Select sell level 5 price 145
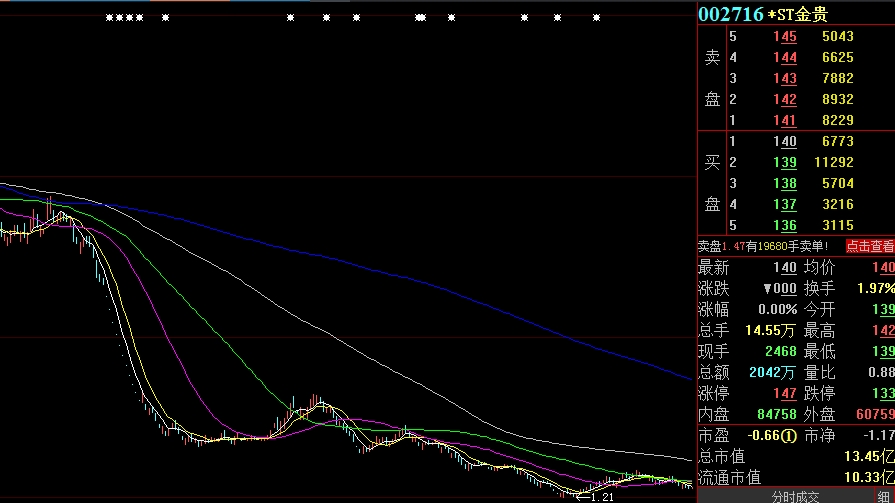 tap(785, 37)
